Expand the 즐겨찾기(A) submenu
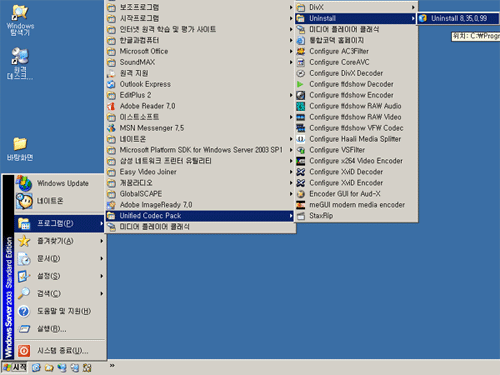 pyautogui.click(x=60, y=241)
